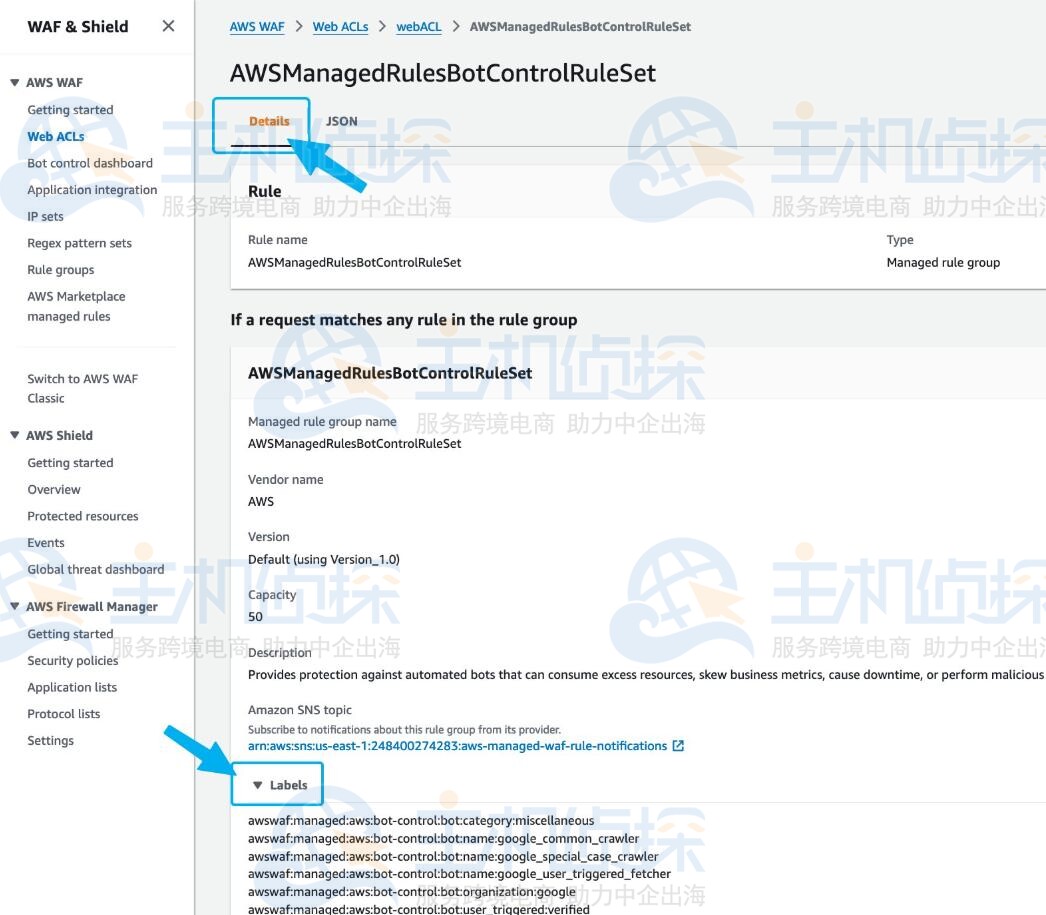The width and height of the screenshot is (1046, 915).
Task: Open the AWS WAF breadcrumb link
Action: coord(256,26)
